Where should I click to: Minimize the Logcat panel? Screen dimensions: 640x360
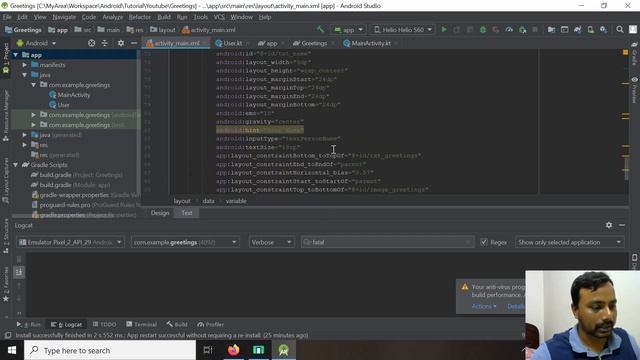click(622, 225)
